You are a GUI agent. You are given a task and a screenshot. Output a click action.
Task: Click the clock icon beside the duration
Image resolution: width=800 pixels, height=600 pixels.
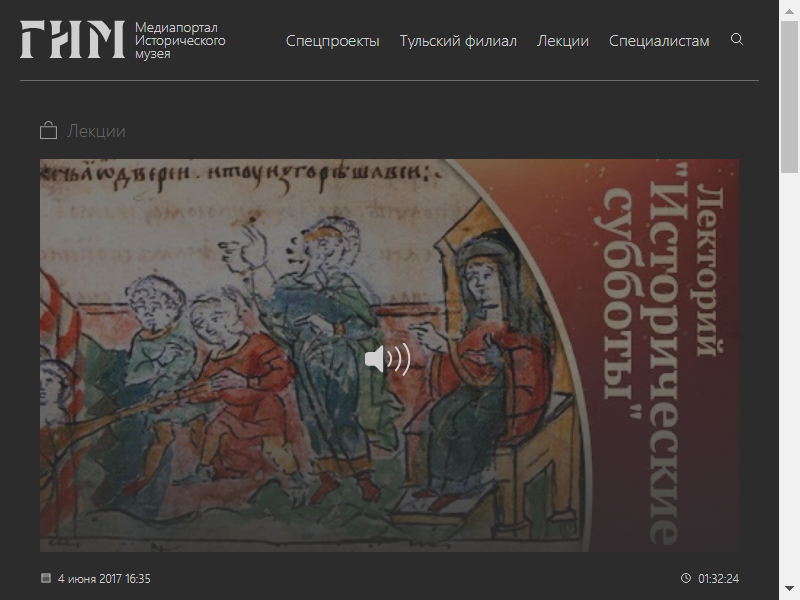(686, 578)
